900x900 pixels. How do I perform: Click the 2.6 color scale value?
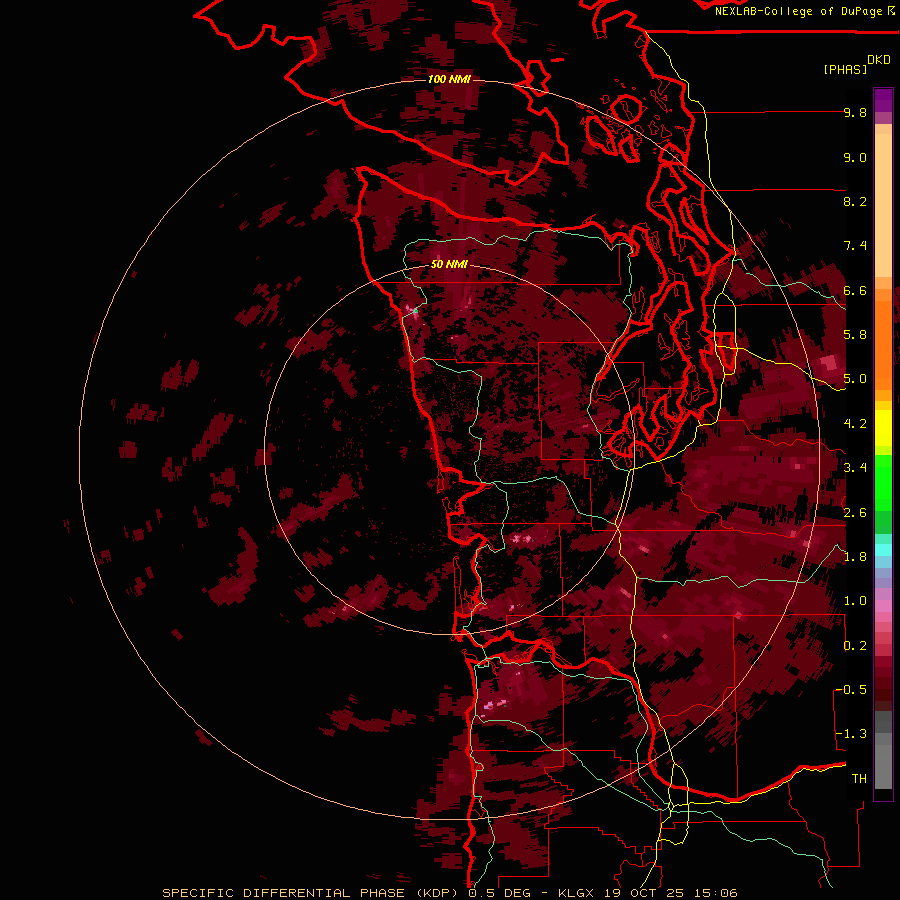tap(855, 513)
